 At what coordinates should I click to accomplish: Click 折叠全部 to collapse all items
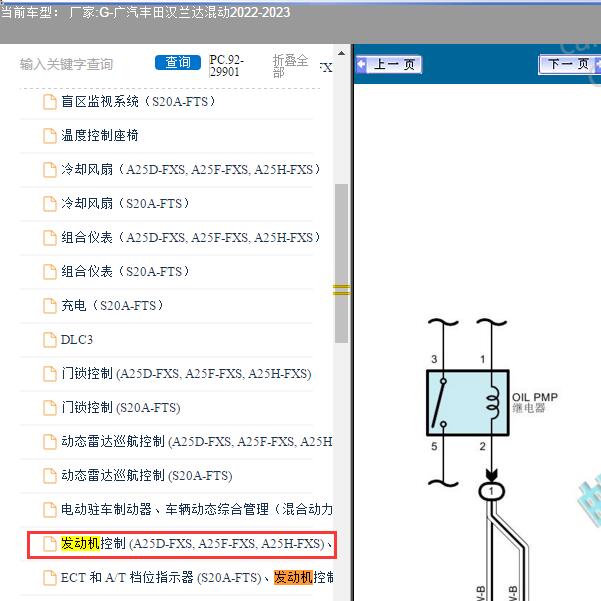[290, 66]
